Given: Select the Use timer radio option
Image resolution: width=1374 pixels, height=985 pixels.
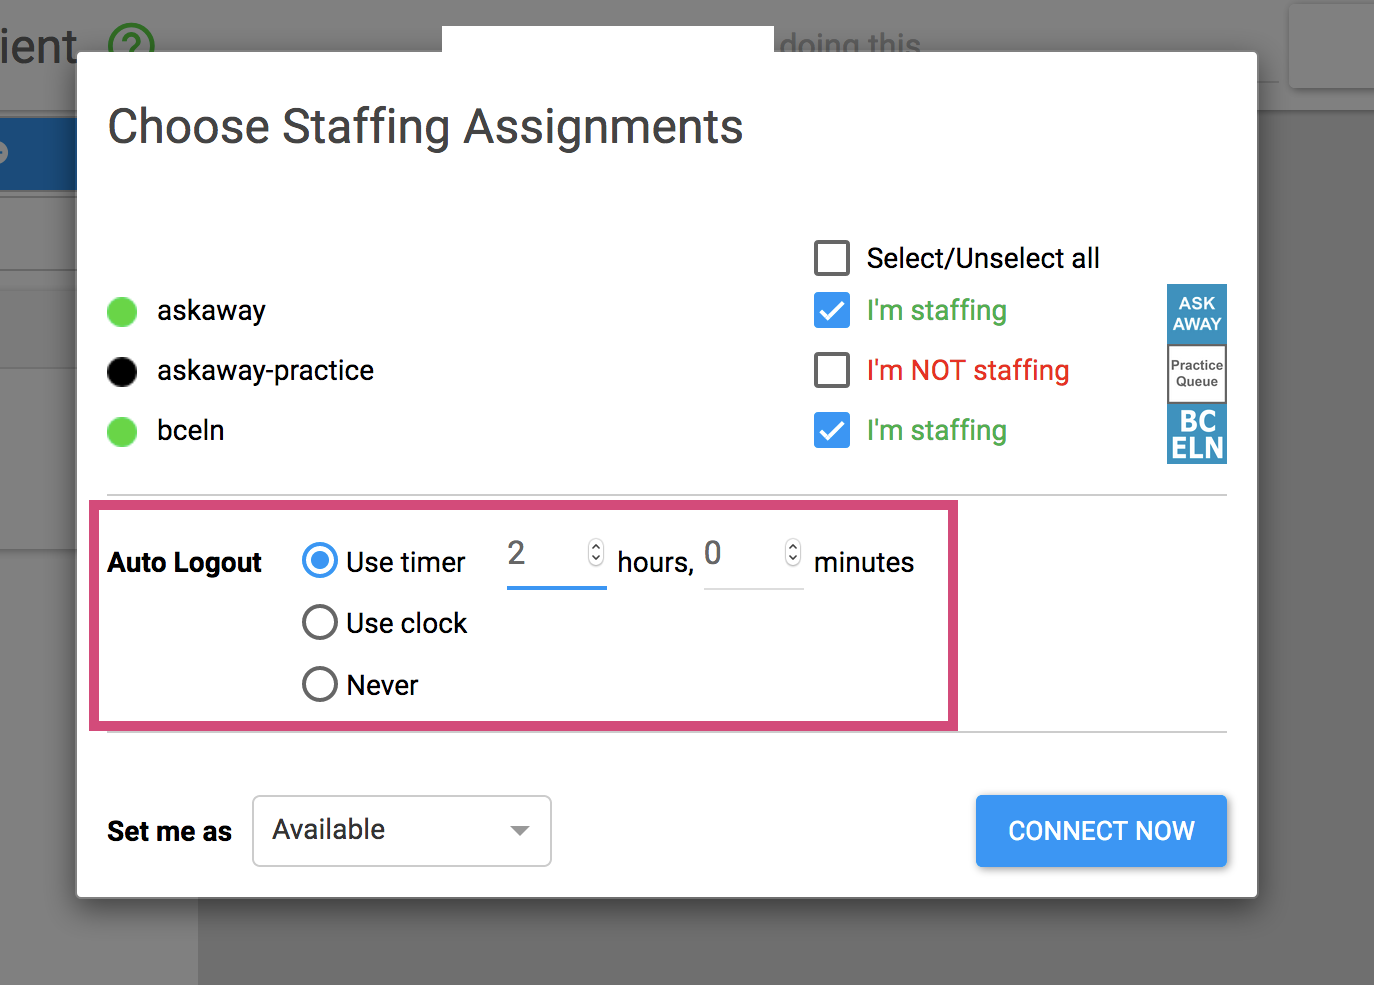Looking at the screenshot, I should pyautogui.click(x=320, y=561).
